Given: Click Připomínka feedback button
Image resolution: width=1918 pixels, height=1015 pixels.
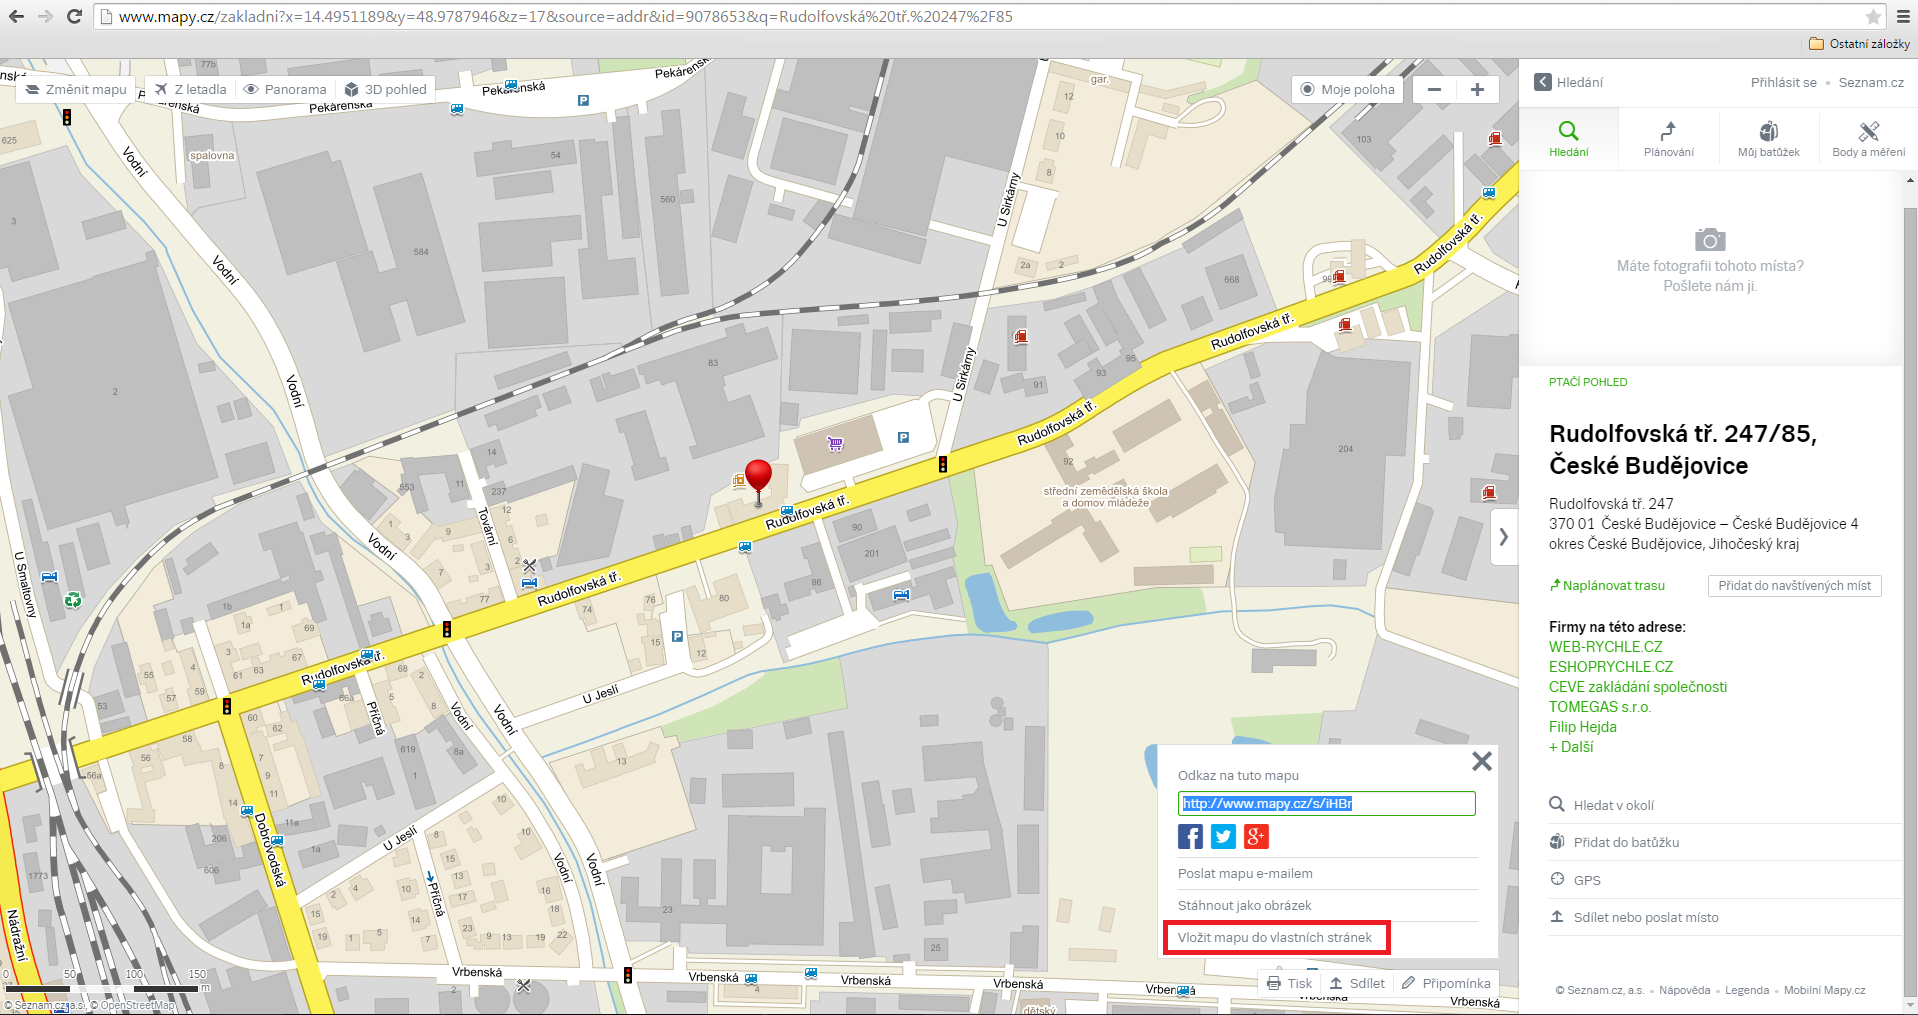Looking at the screenshot, I should (1446, 983).
